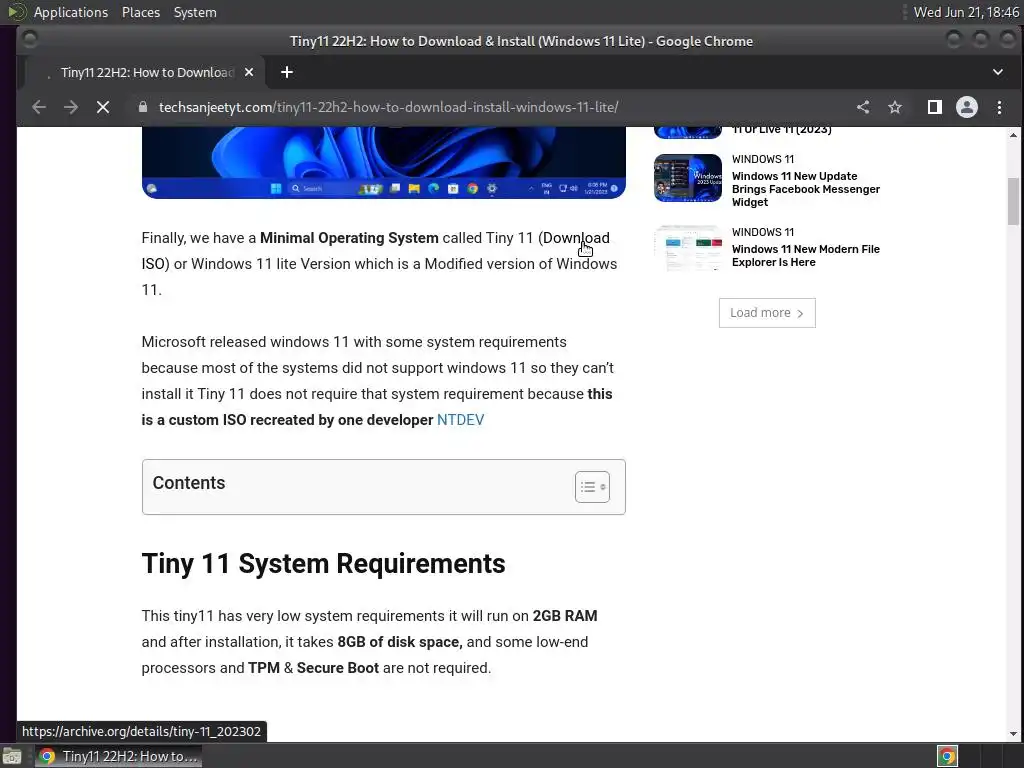Click the 'Secure Boot' bold text
The height and width of the screenshot is (768, 1024).
(338, 668)
